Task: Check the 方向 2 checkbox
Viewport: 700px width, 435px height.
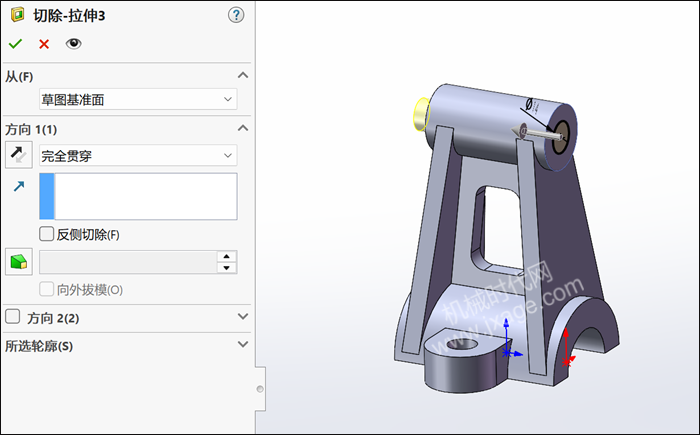Action: [x=13, y=317]
